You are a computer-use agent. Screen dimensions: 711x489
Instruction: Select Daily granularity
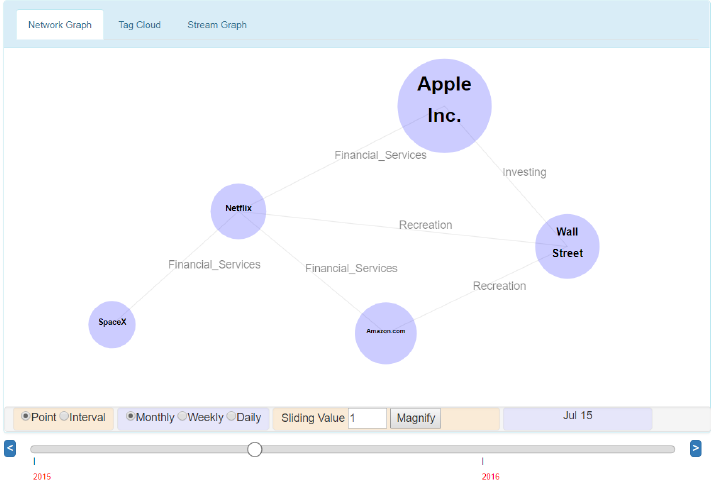231,416
